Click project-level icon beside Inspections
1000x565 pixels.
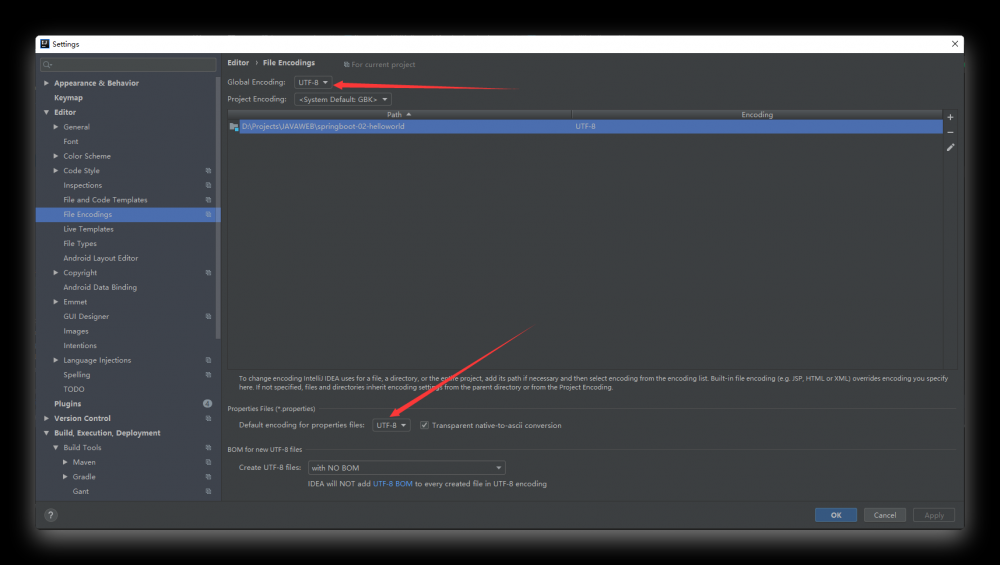[208, 186]
